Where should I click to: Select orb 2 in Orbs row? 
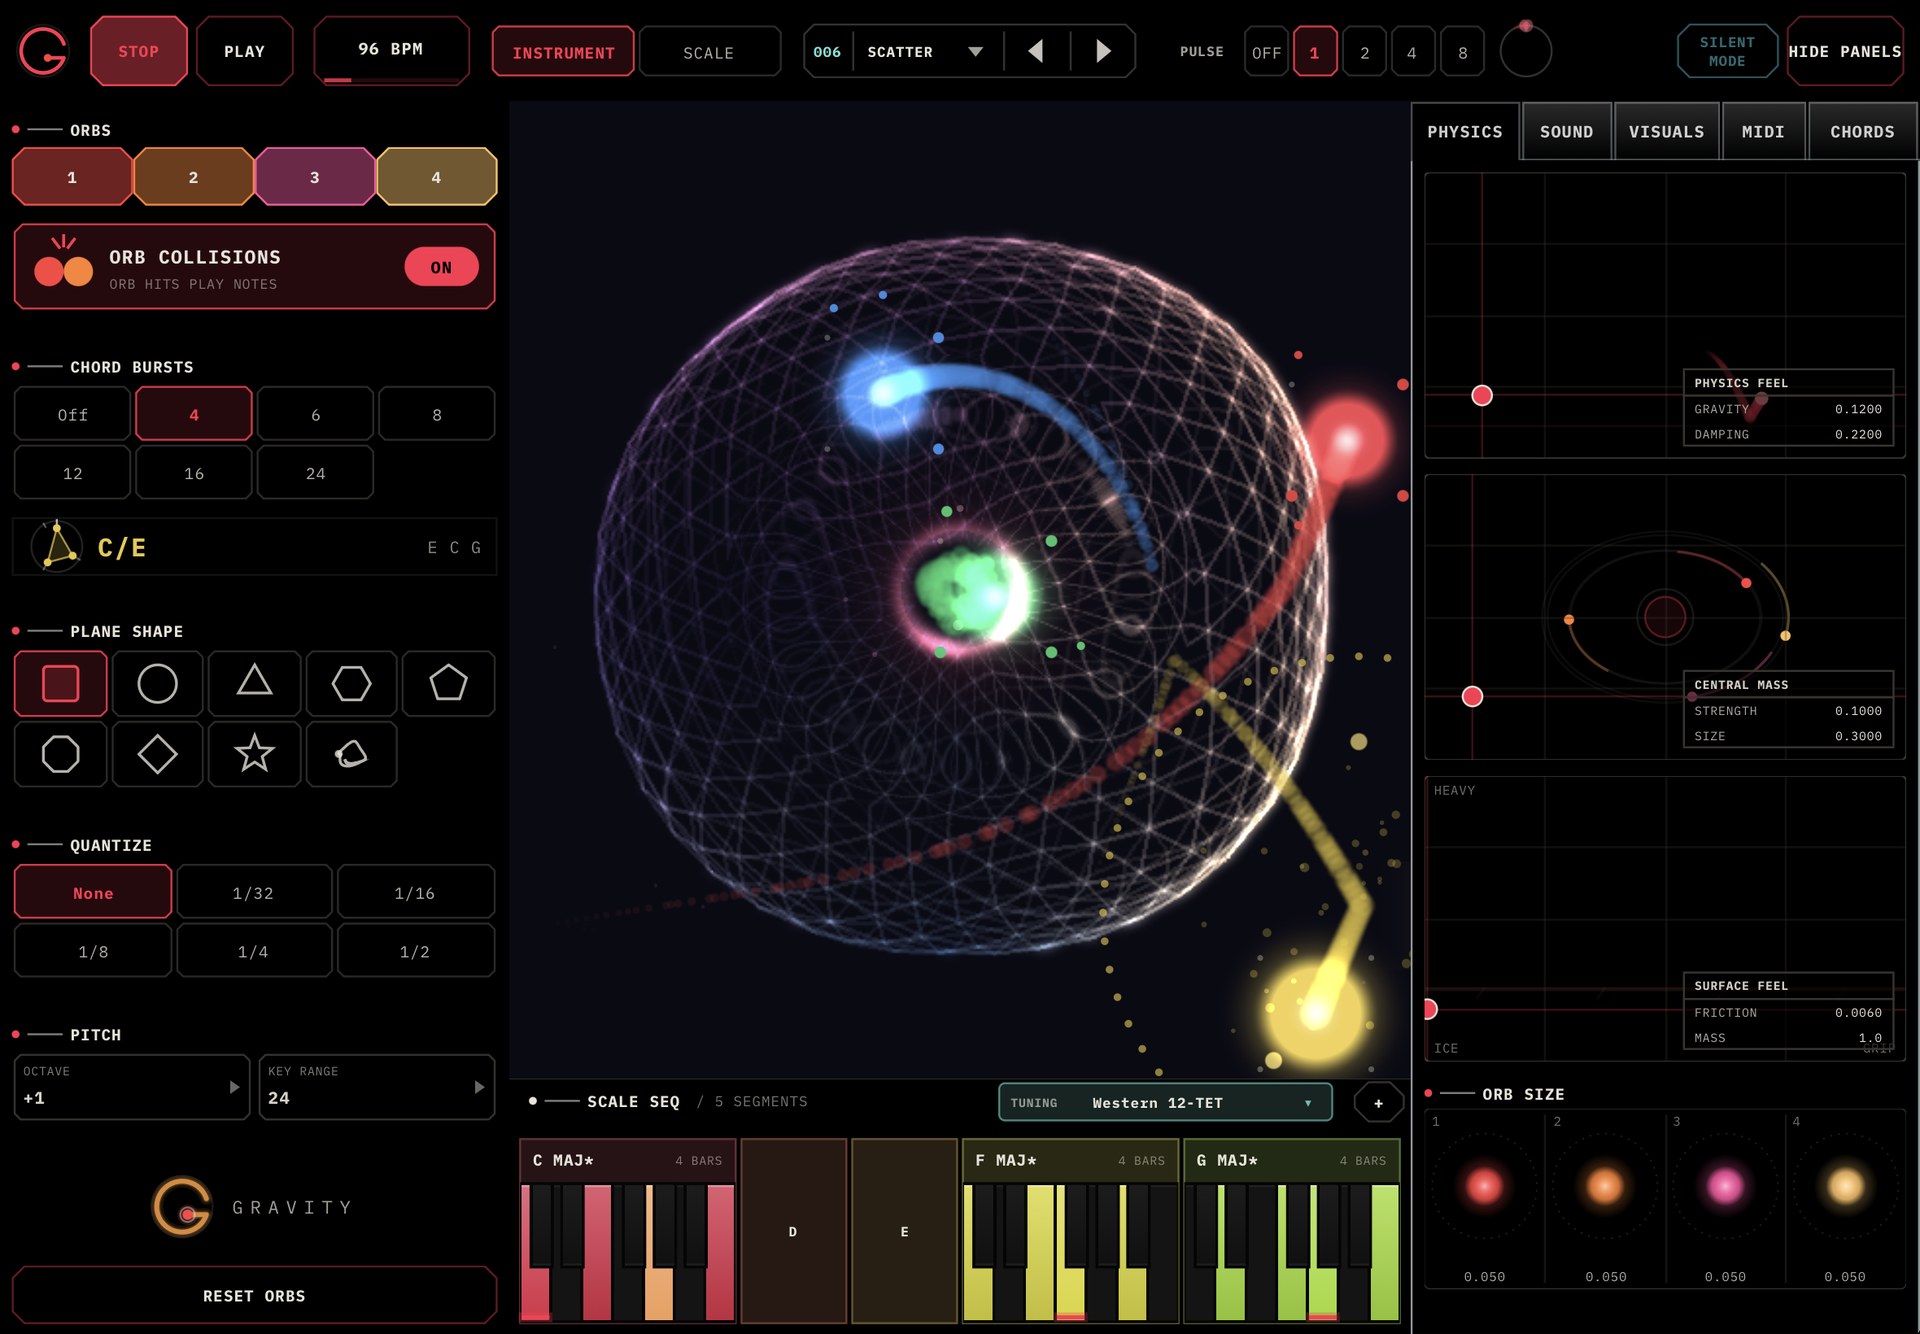pos(193,177)
